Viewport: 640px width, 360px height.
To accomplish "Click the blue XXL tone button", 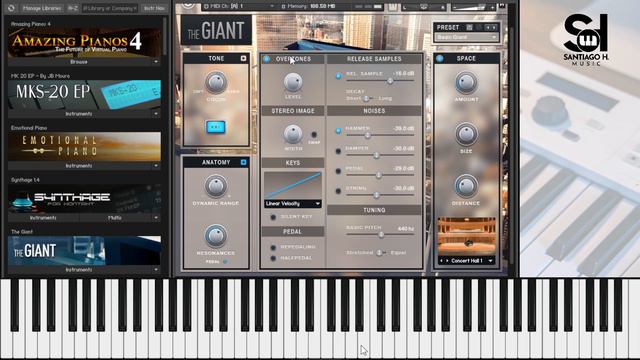I will click(216, 127).
